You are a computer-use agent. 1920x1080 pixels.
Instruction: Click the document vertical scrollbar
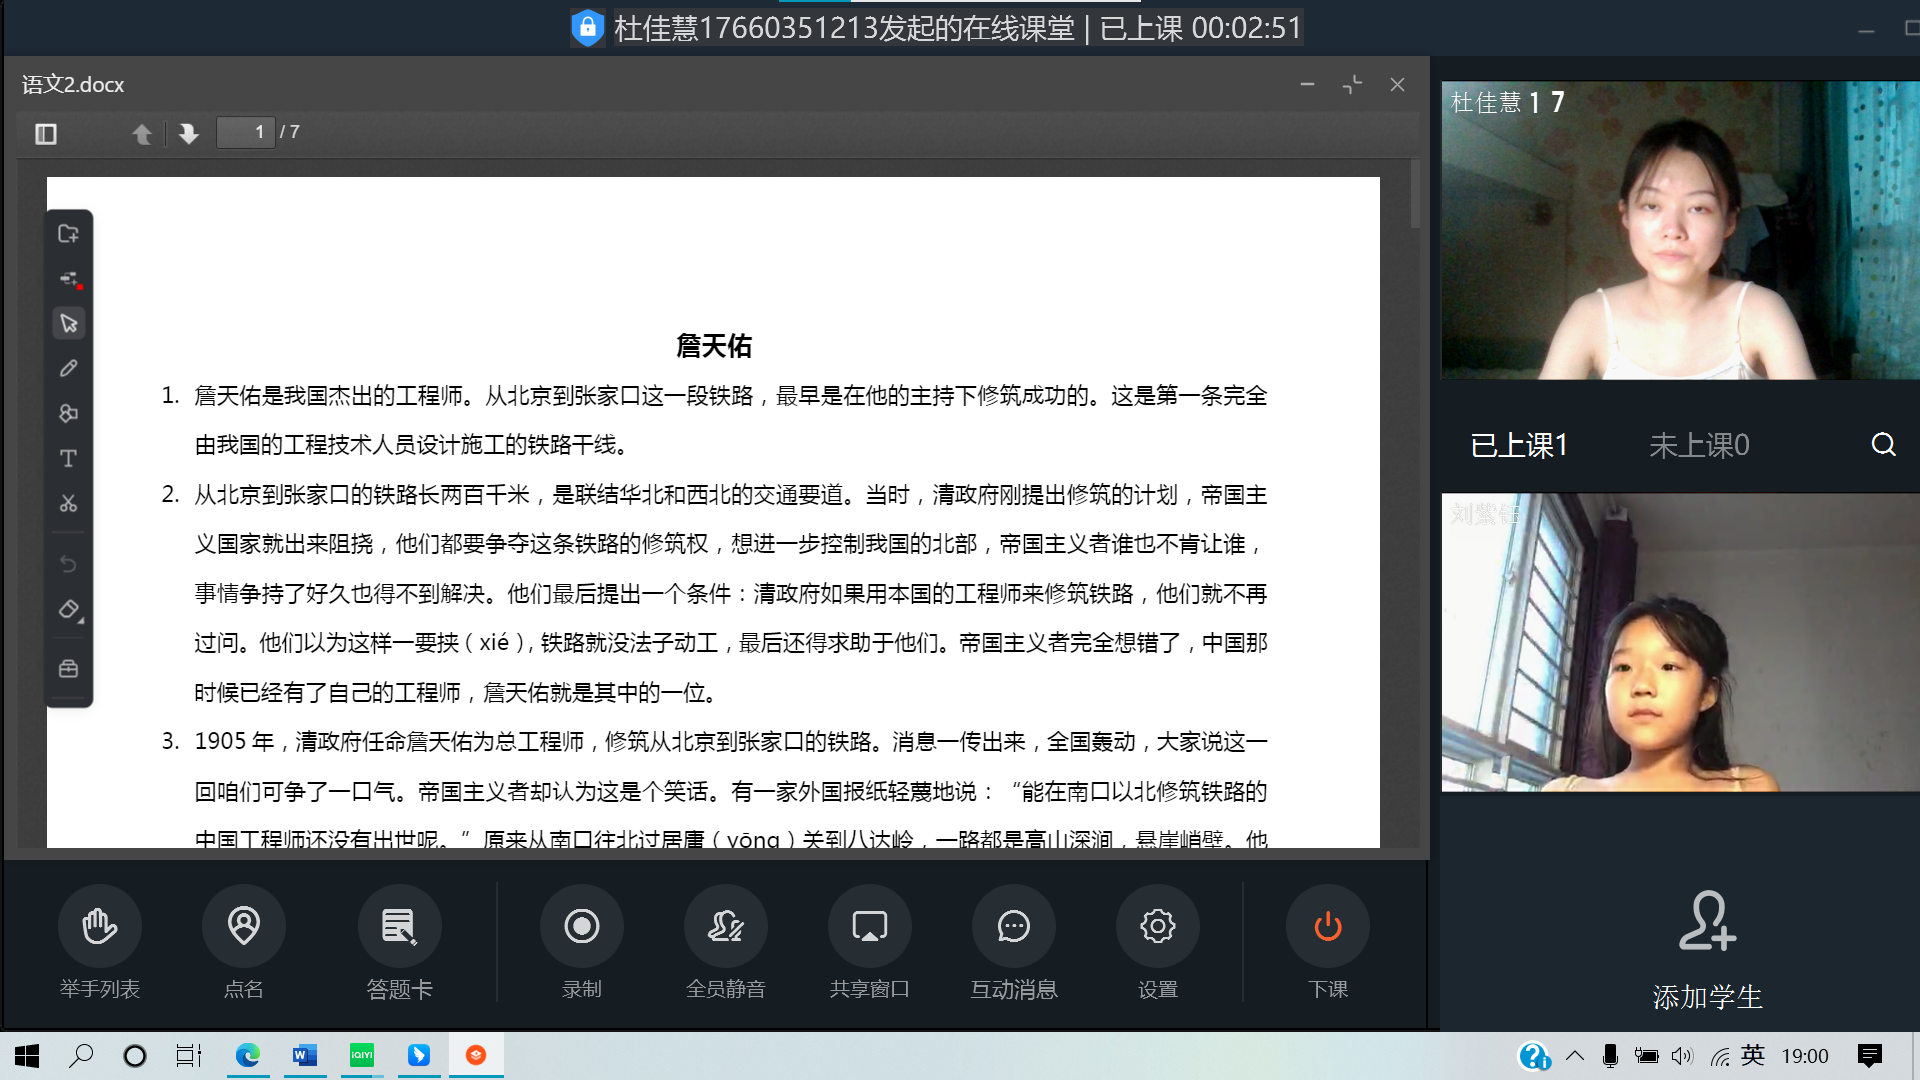coord(1415,193)
